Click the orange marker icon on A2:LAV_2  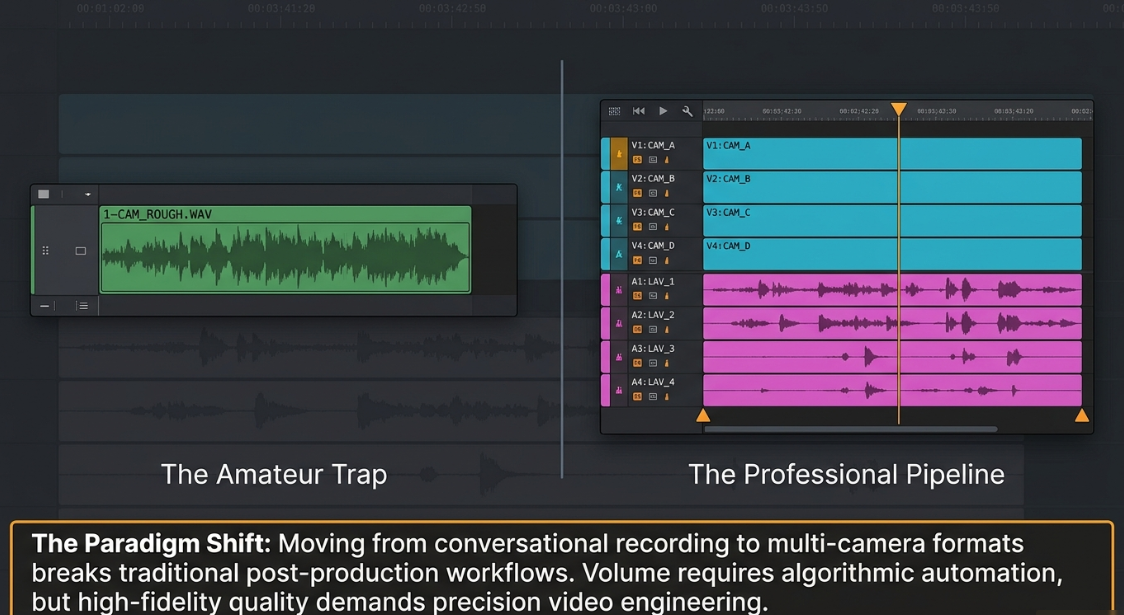pyautogui.click(x=667, y=330)
